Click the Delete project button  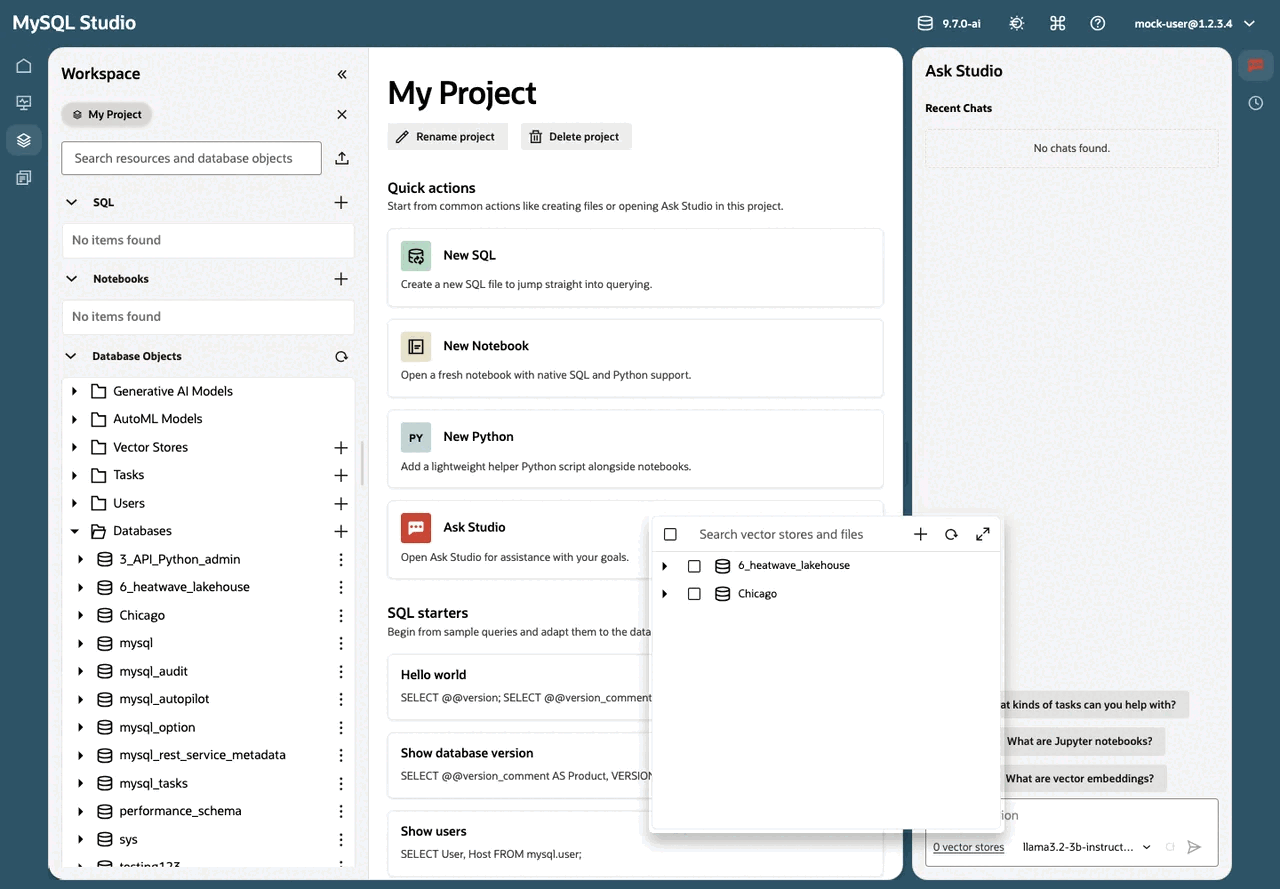(576, 137)
